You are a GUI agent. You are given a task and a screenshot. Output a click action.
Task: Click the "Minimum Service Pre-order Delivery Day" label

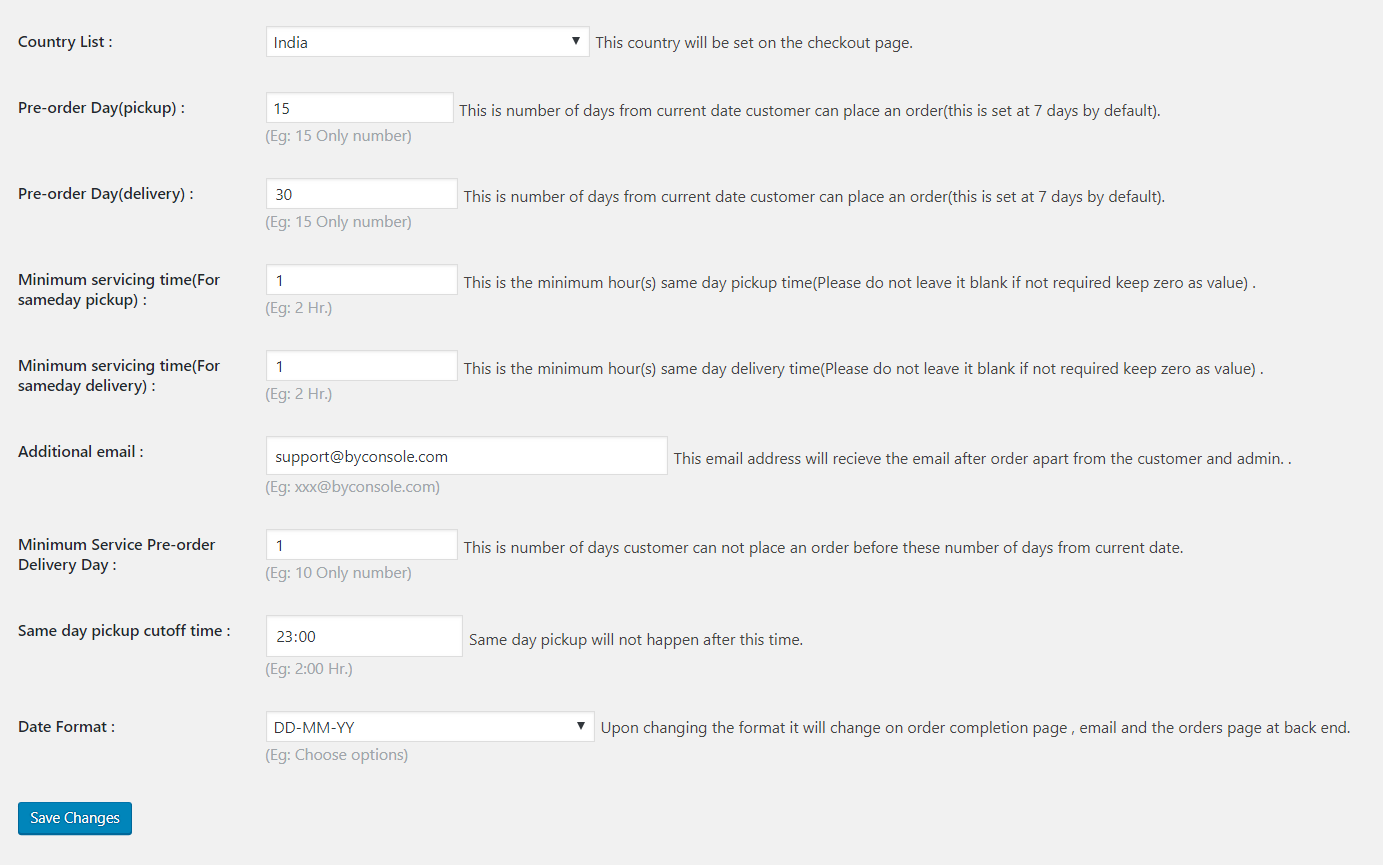click(116, 555)
